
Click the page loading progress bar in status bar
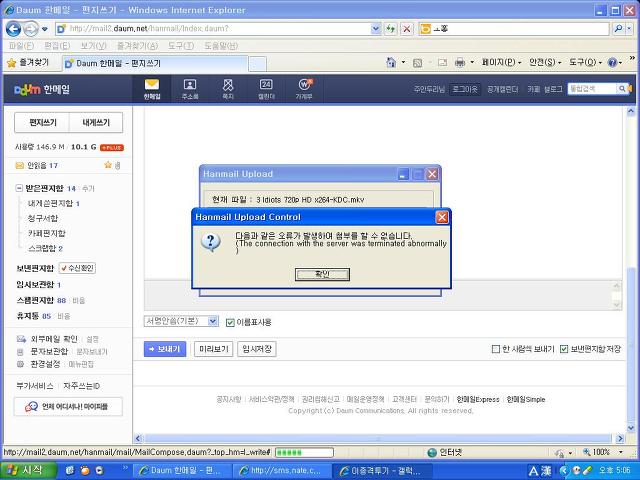pos(304,452)
